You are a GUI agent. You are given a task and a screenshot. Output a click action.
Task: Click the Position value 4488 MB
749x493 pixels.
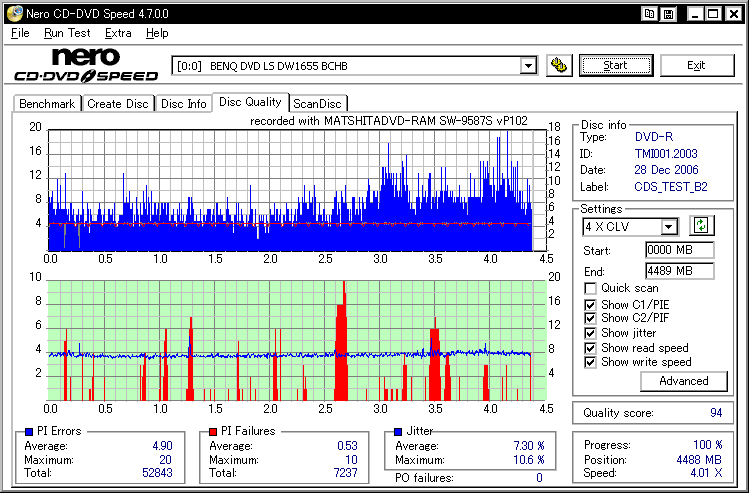[x=699, y=460]
